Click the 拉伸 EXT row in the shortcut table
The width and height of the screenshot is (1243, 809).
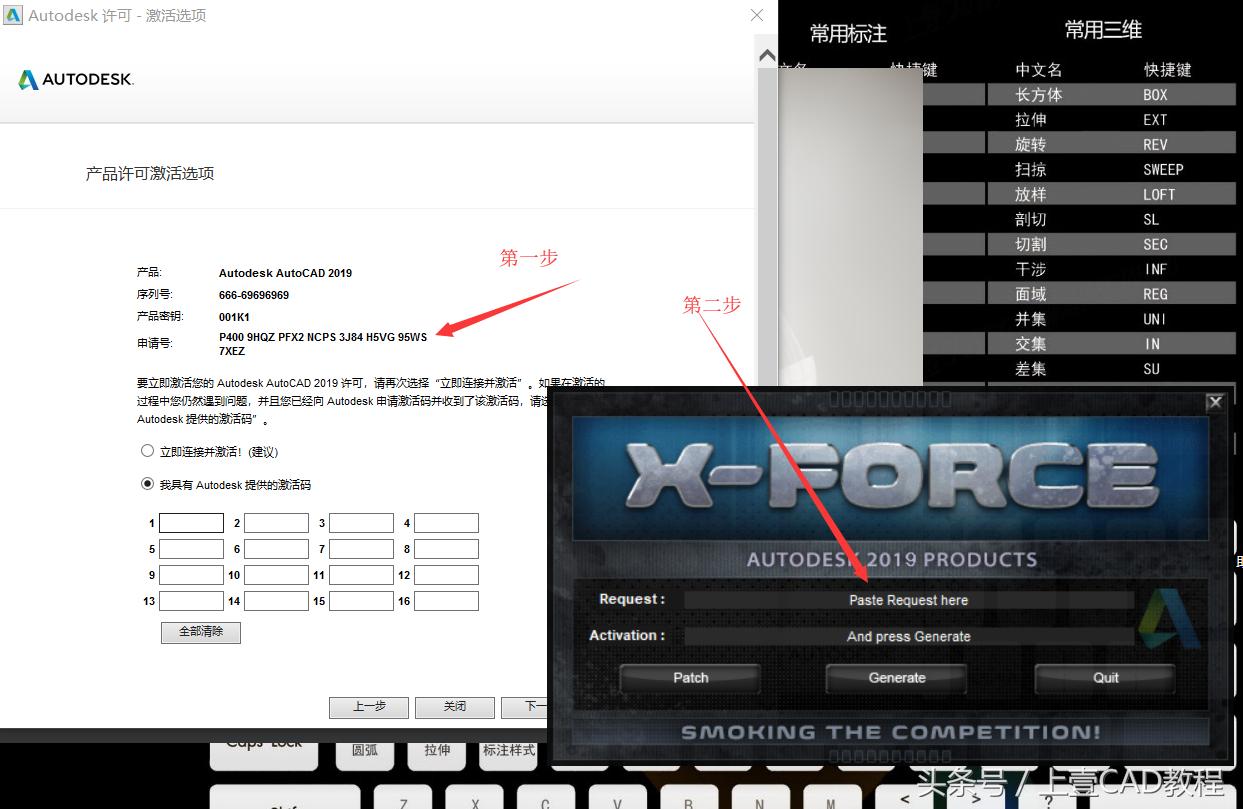coord(1112,119)
